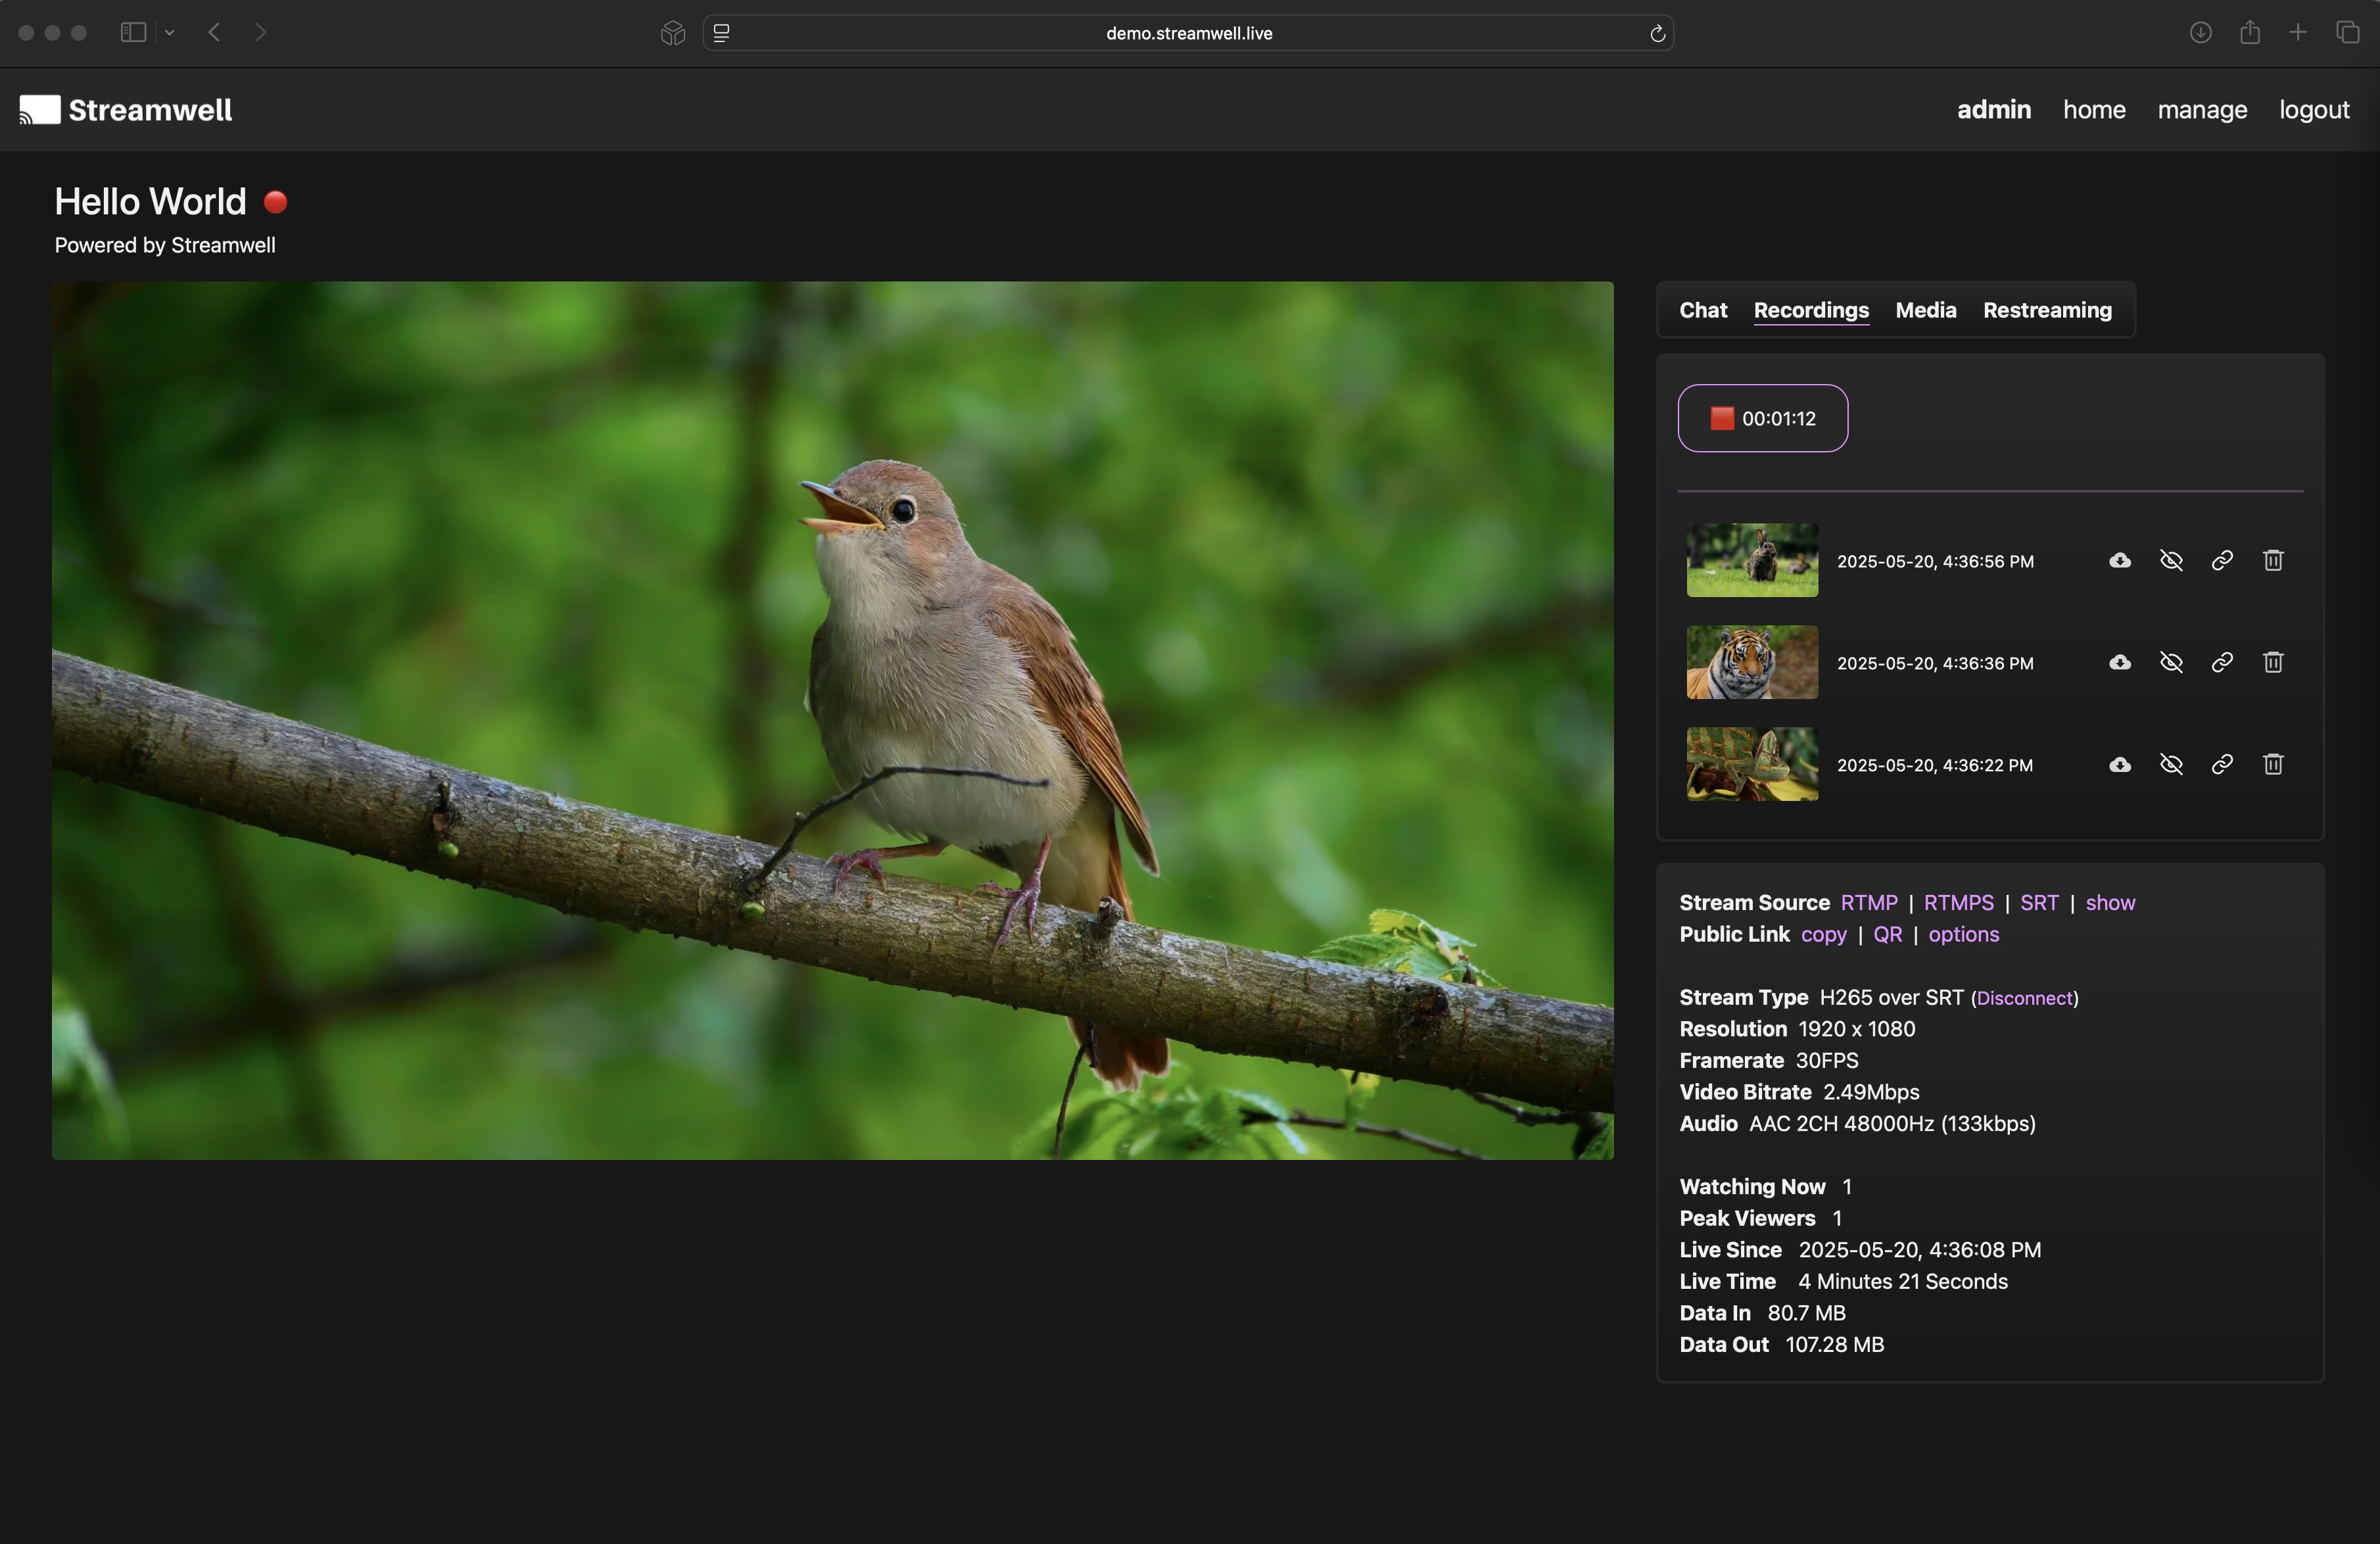Reload the page in the address bar
2380x1544 pixels.
tap(1656, 34)
